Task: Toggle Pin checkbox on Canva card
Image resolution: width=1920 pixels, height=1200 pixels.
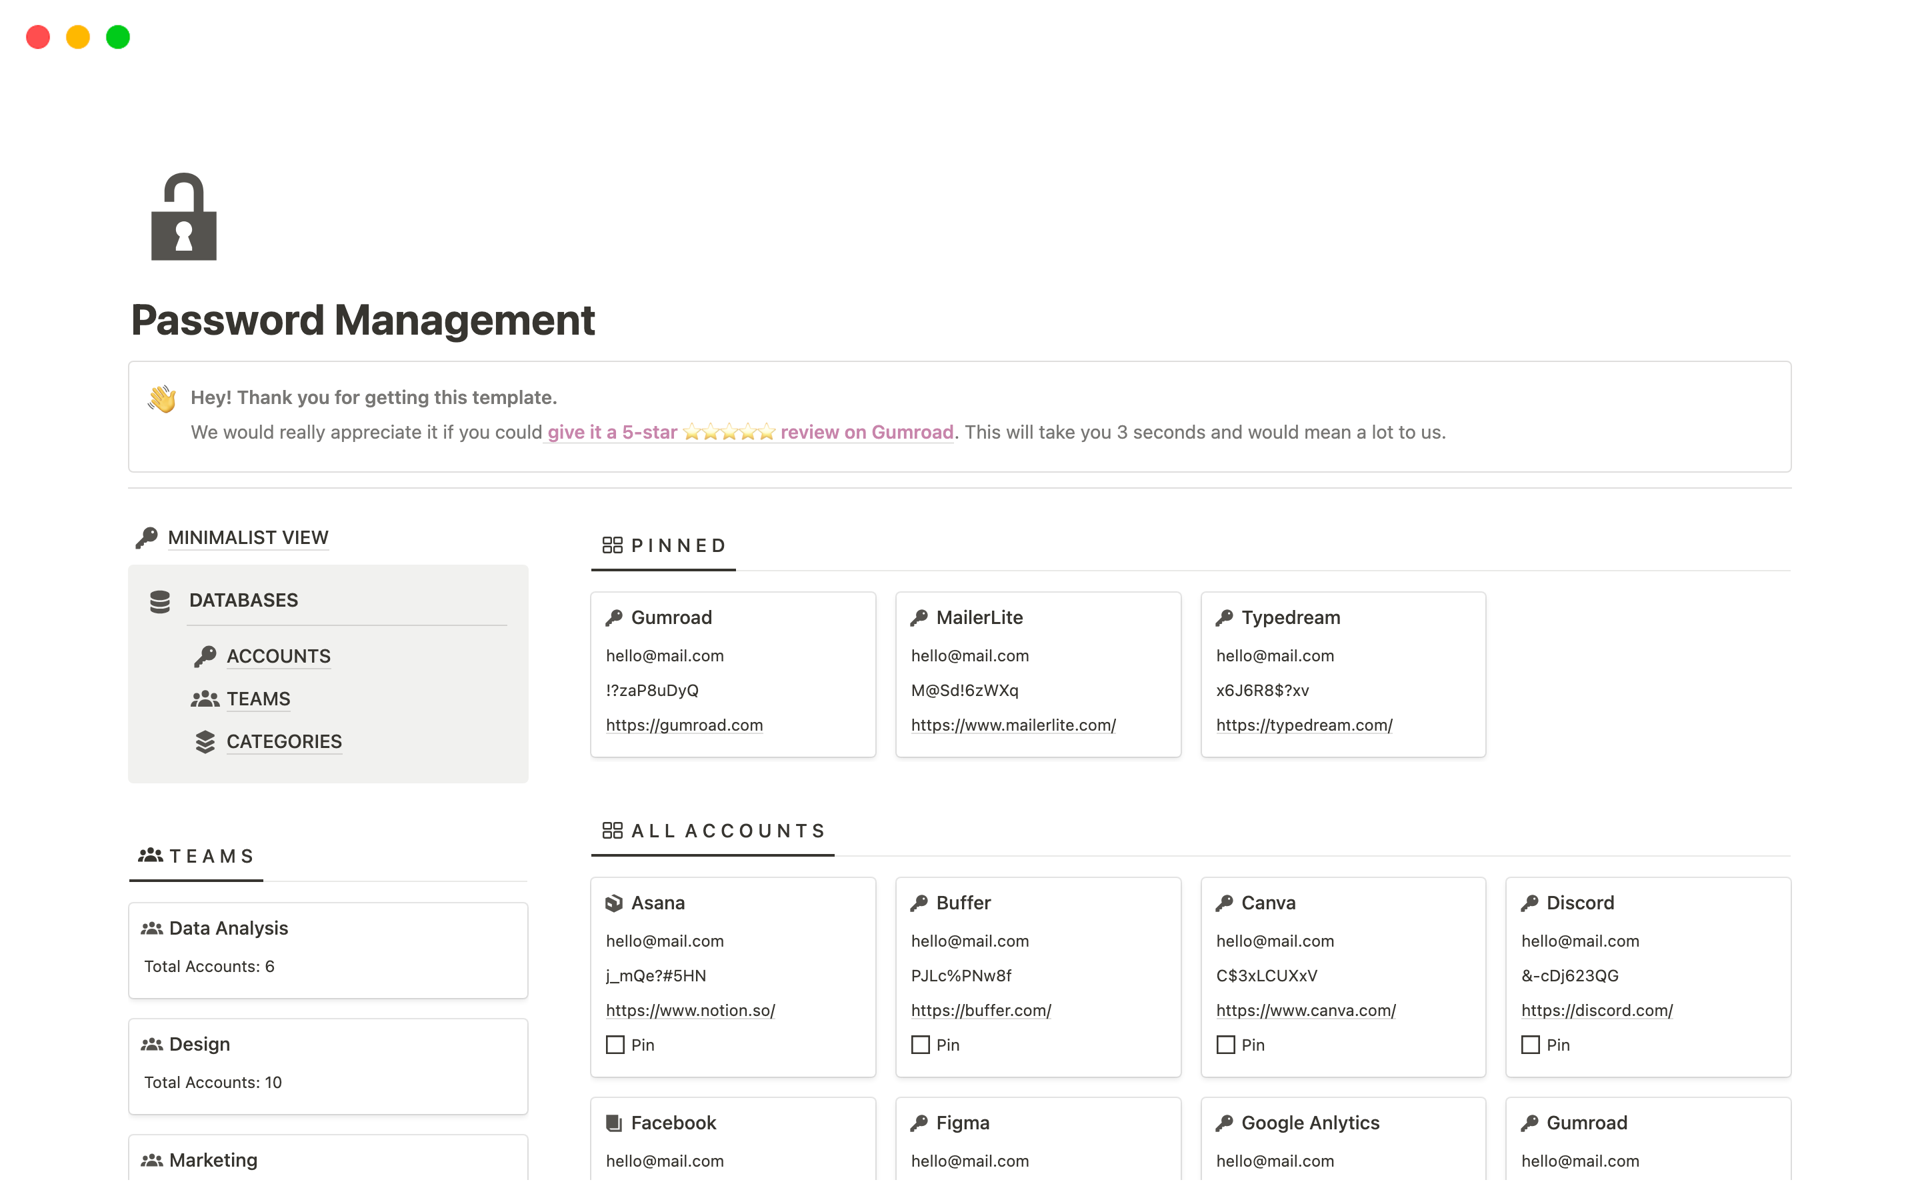Action: pyautogui.click(x=1225, y=1045)
